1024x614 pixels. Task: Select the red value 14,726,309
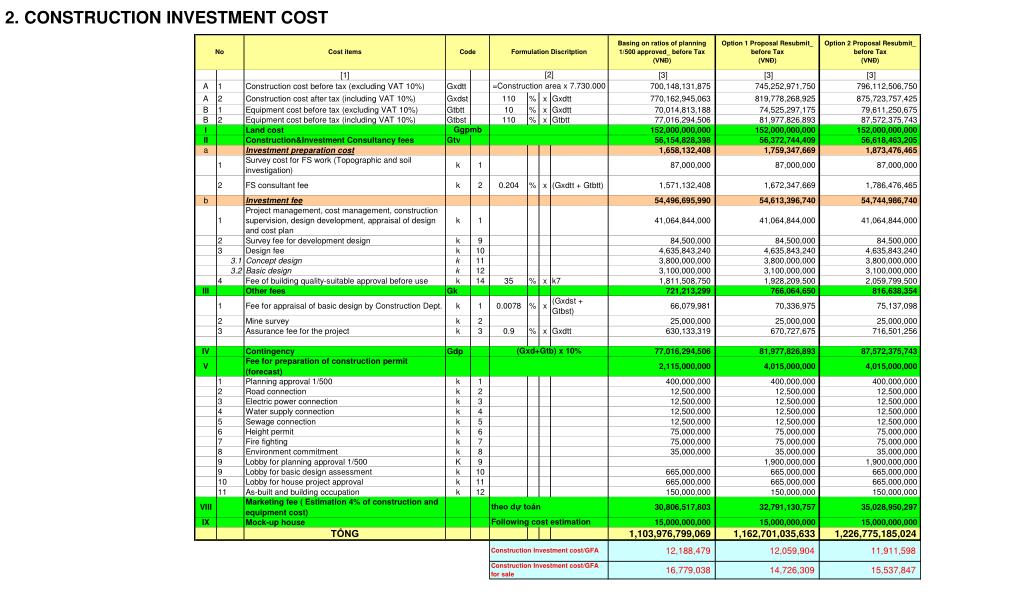tap(792, 570)
